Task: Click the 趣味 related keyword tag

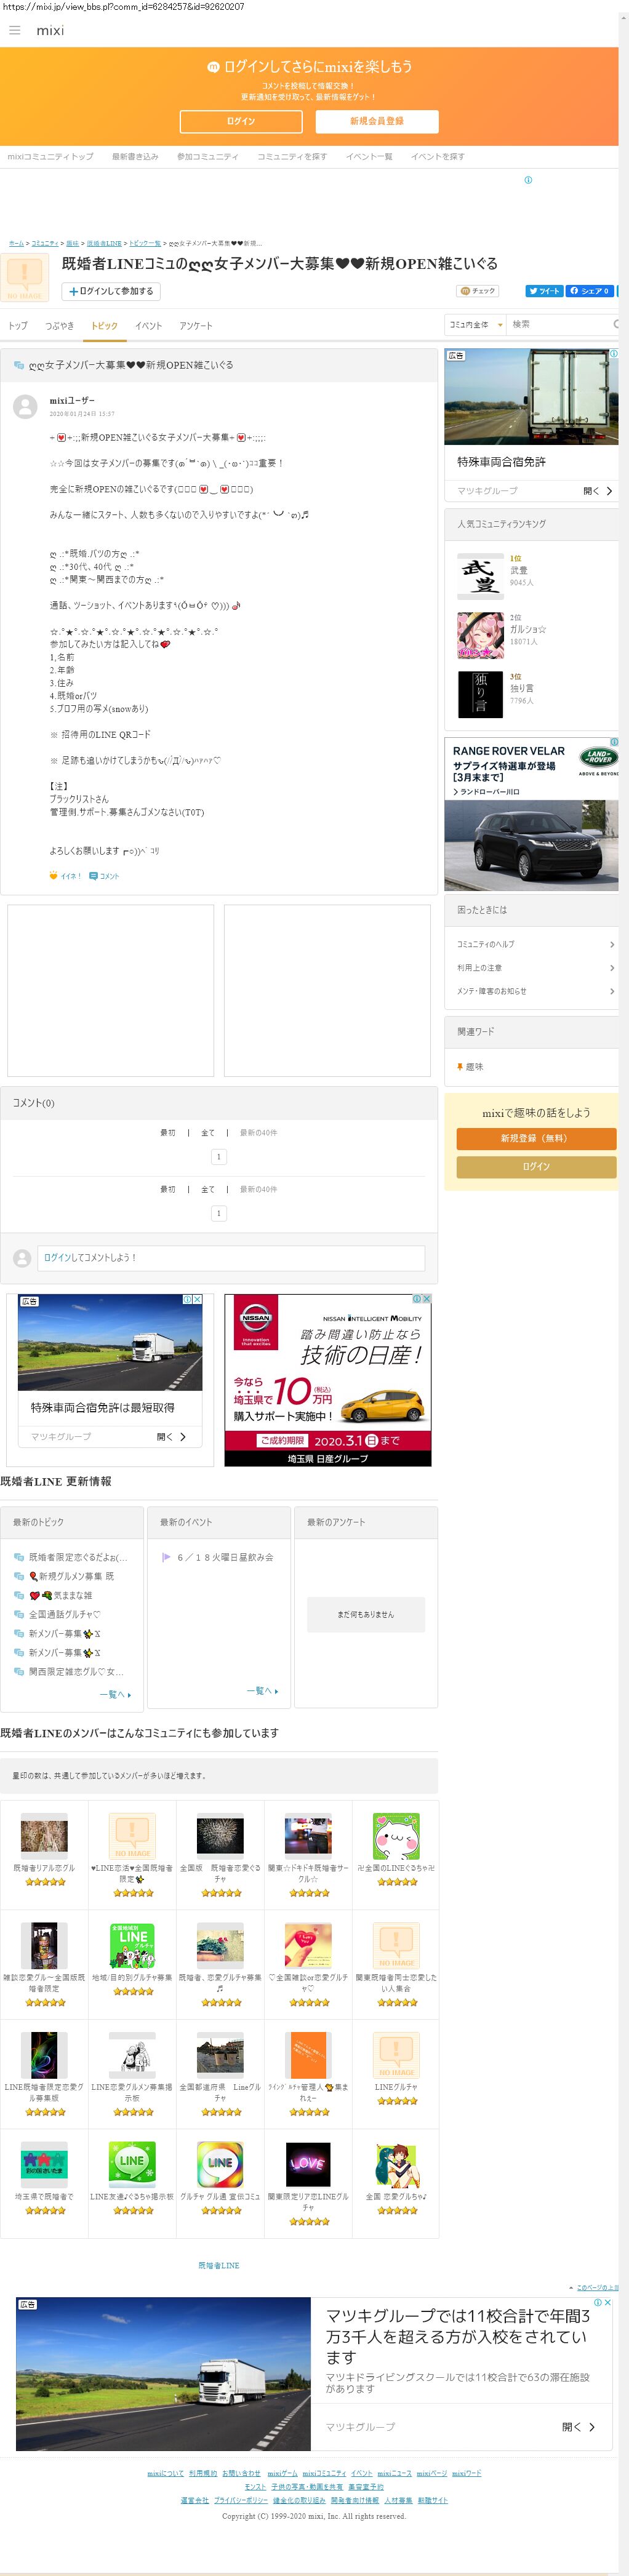Action: tap(473, 1067)
